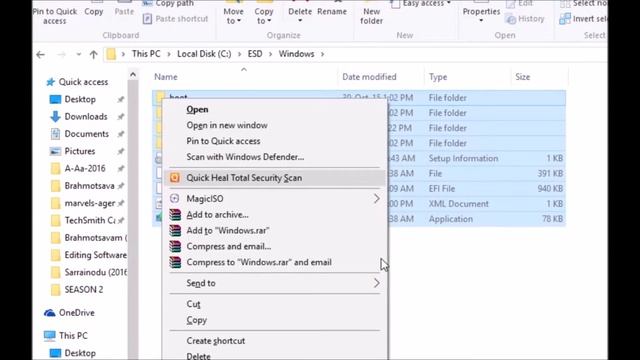Viewport: 640px width, 360px height.
Task: Click WinRAR icon beside Add to archive
Action: (175, 215)
